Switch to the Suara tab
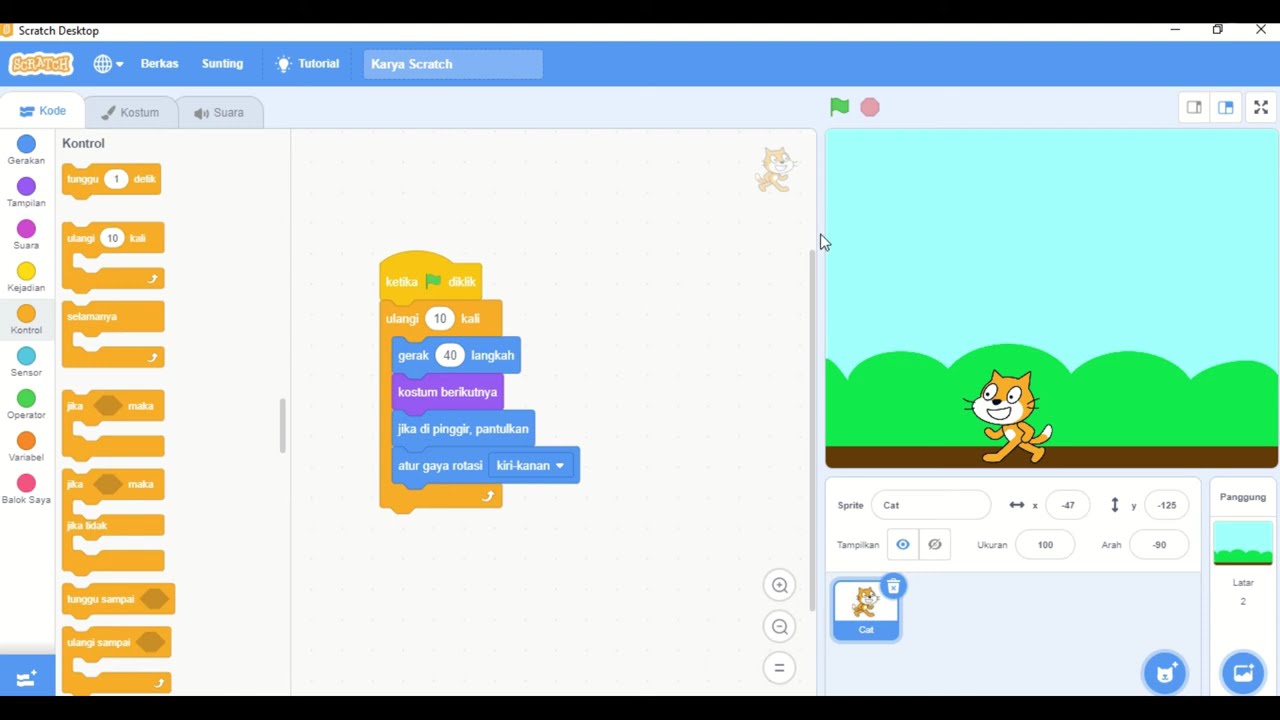This screenshot has width=1280, height=720. tap(219, 112)
